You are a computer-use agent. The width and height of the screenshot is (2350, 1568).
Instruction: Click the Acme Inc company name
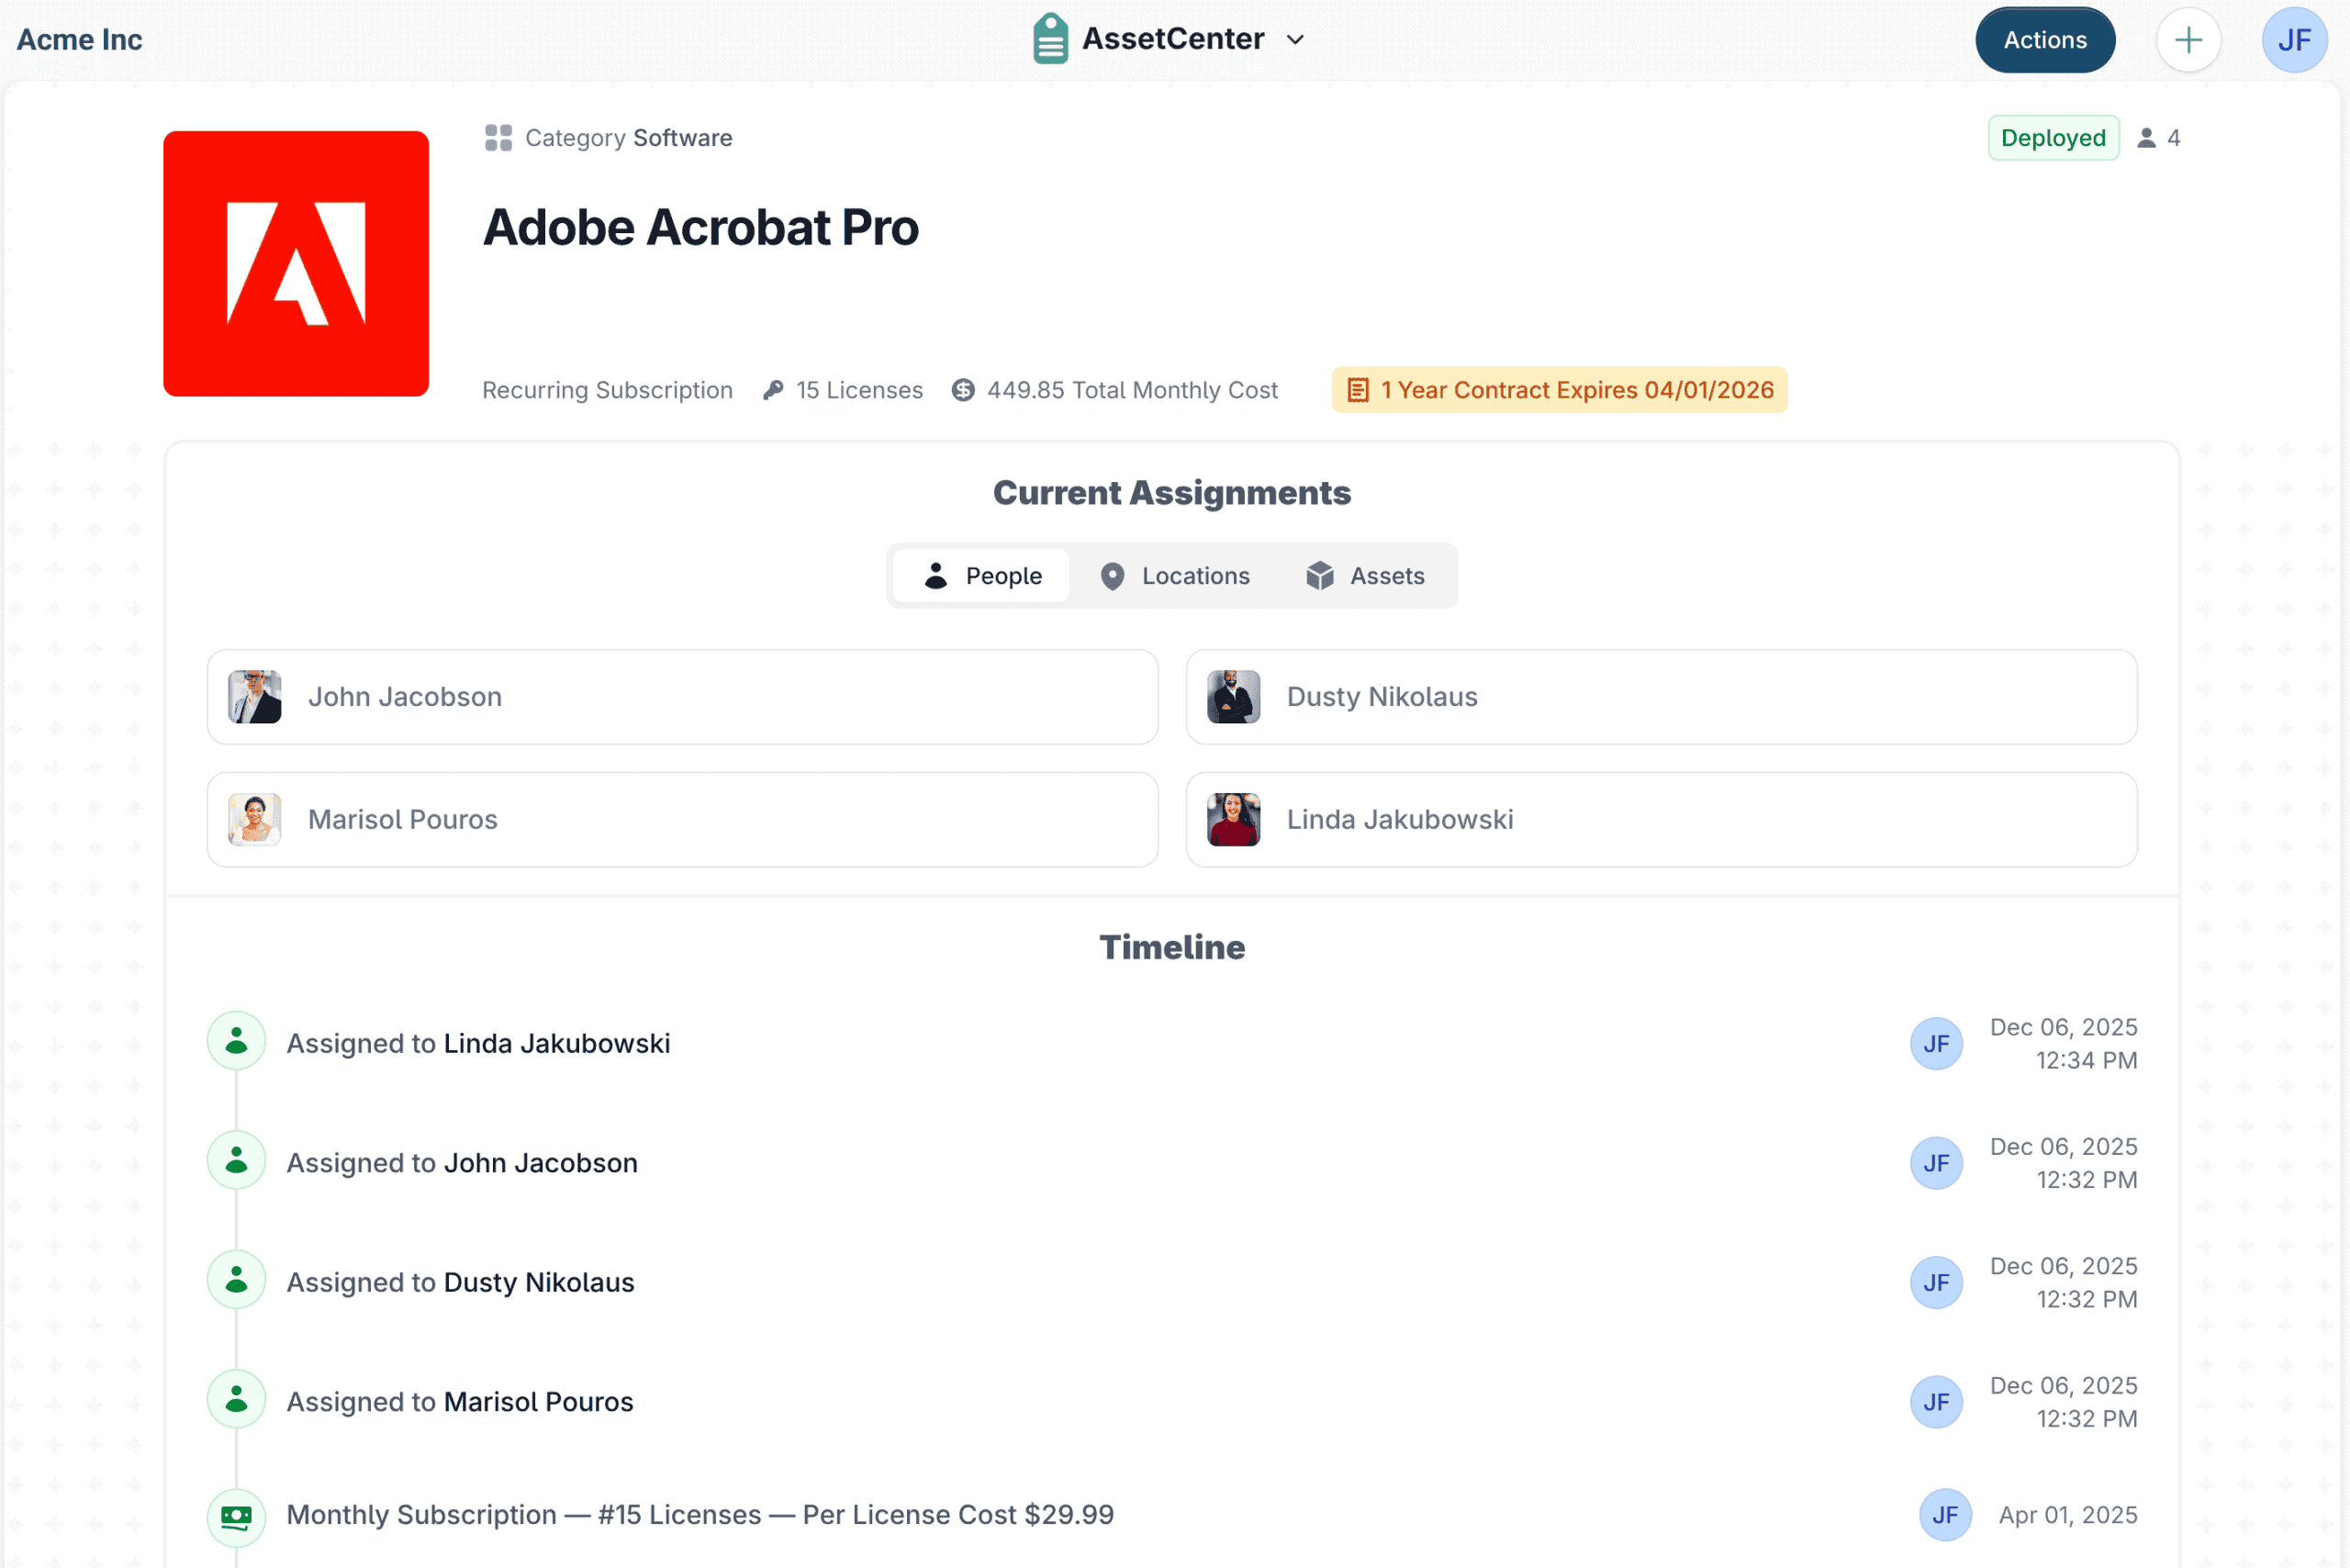[x=78, y=39]
